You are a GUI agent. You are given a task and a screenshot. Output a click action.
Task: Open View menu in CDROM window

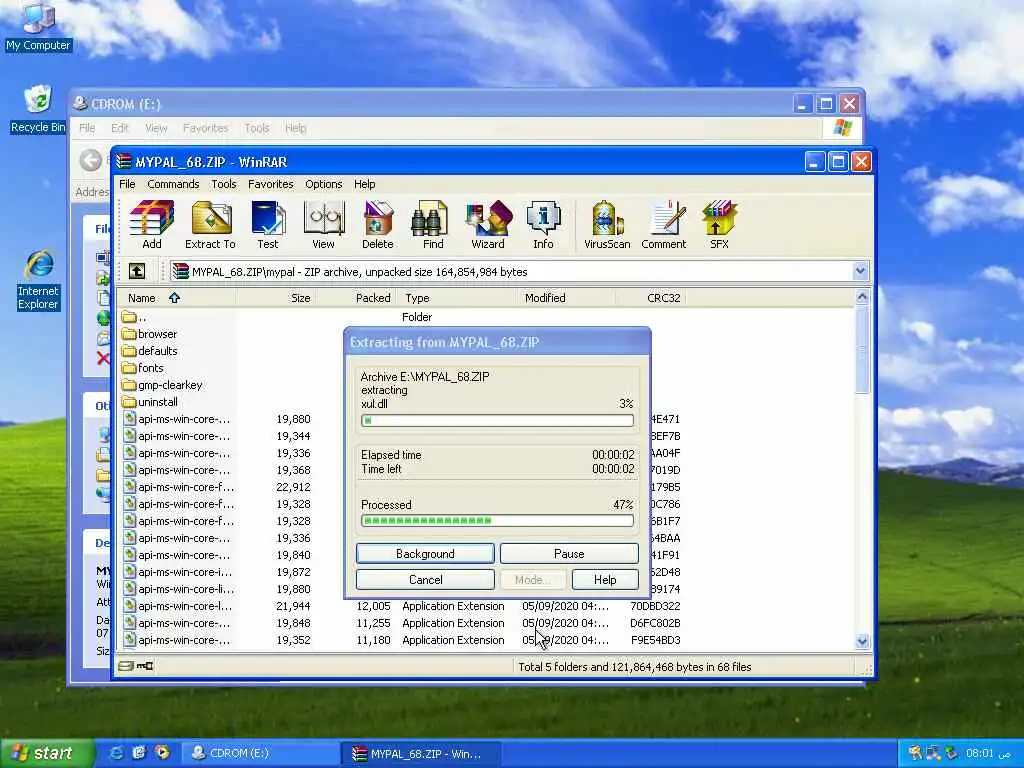pyautogui.click(x=156, y=128)
